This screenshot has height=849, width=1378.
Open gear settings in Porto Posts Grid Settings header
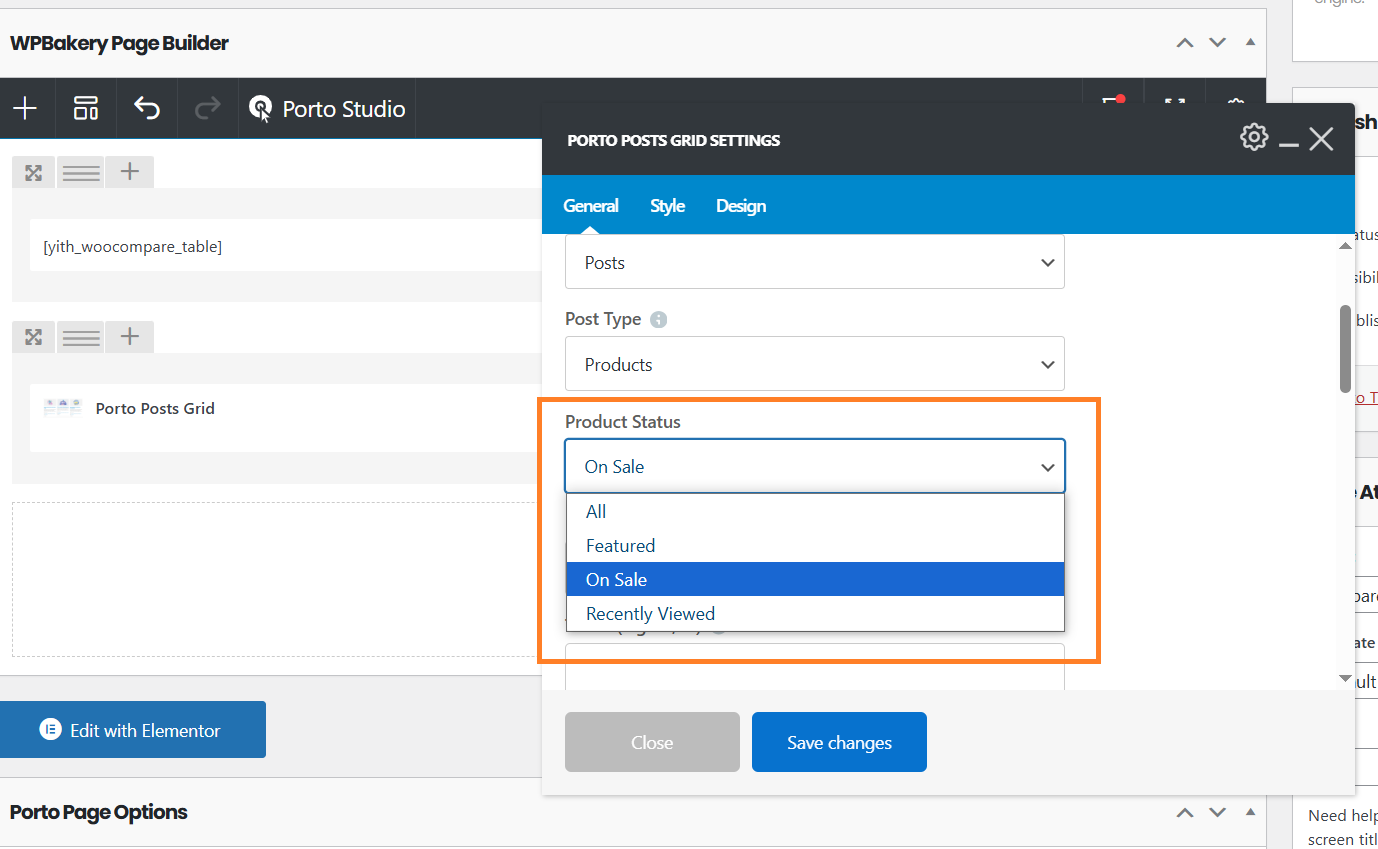coord(1254,138)
